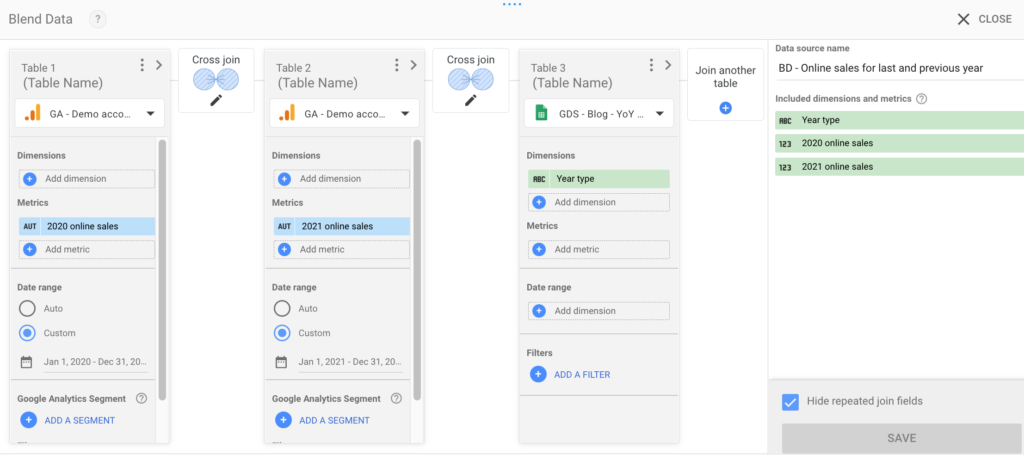Open Table 1 Google Analytics Segment help
Viewport: 1024px width, 455px height.
click(x=141, y=398)
